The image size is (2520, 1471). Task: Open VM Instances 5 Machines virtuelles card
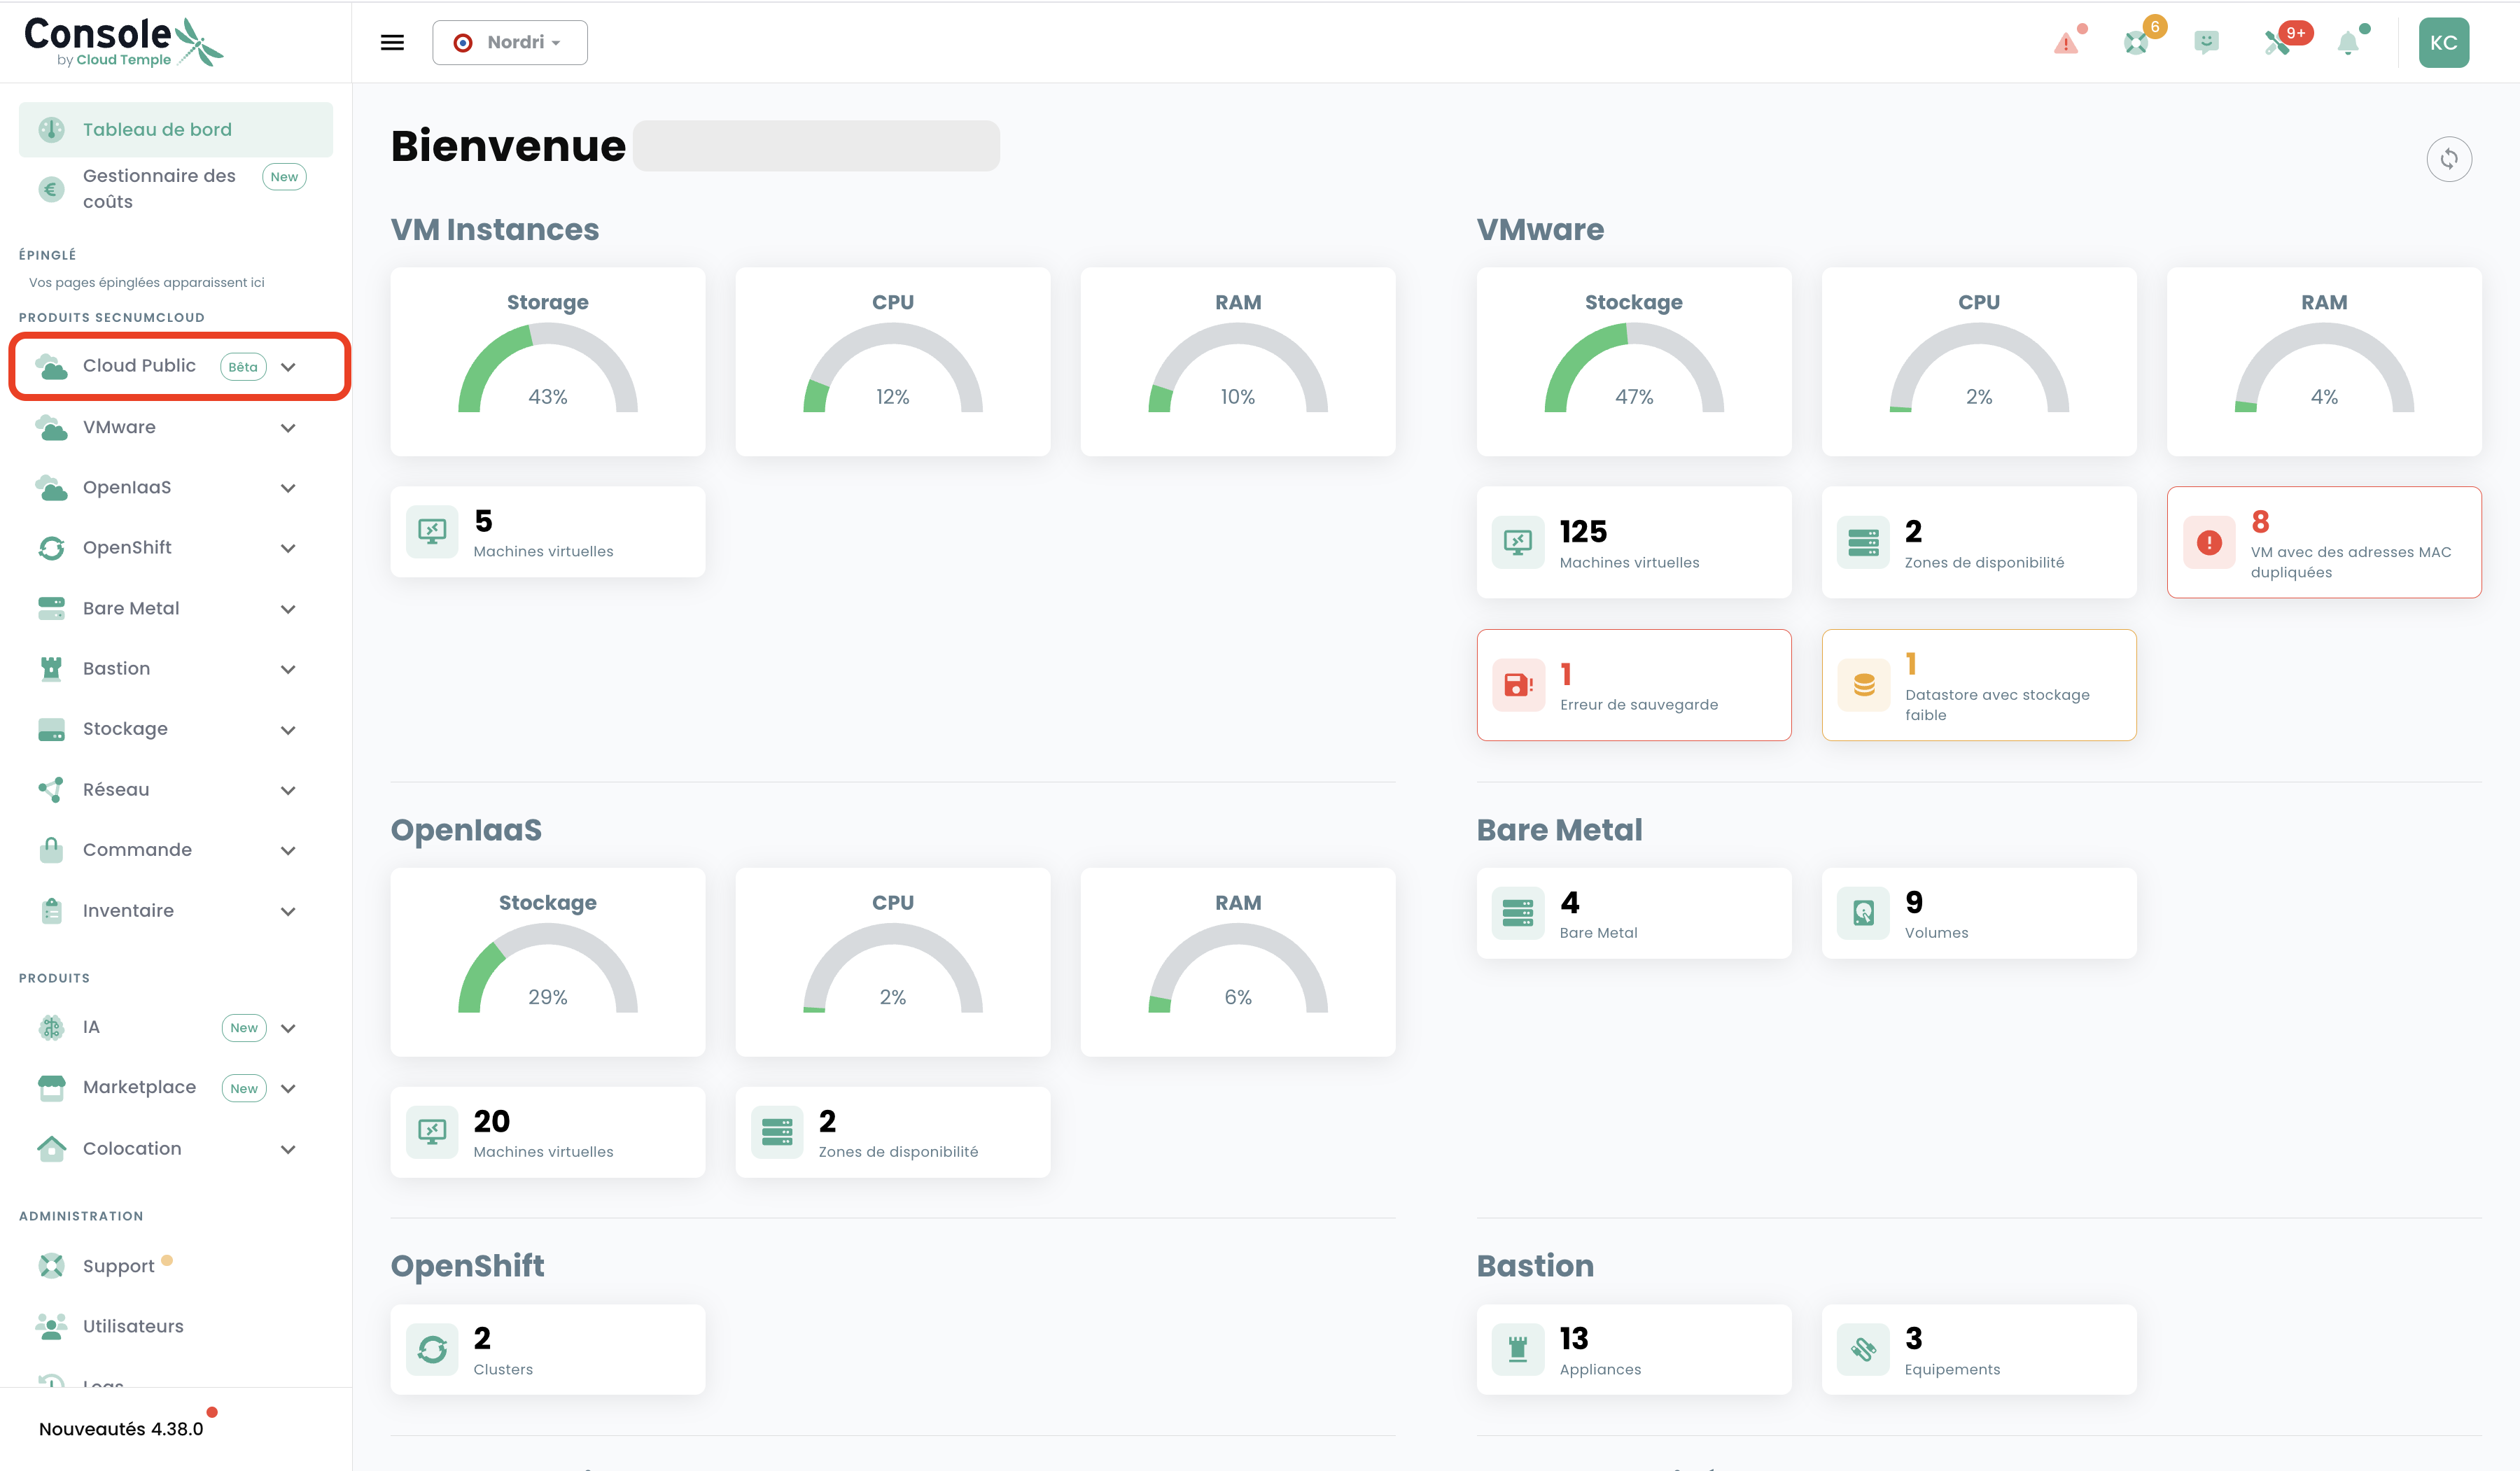tap(548, 532)
